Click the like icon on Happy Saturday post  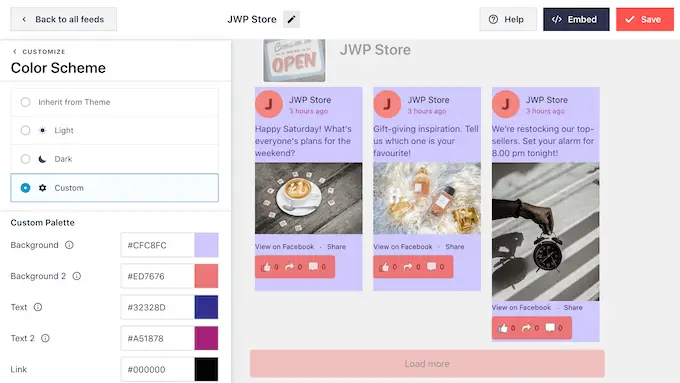[266, 267]
